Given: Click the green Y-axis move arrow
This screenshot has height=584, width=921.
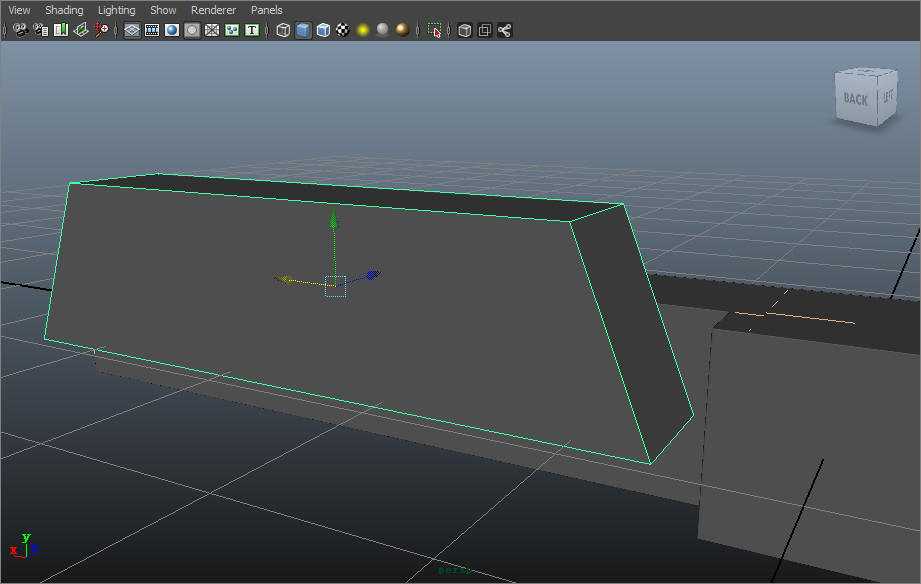Looking at the screenshot, I should tap(334, 221).
